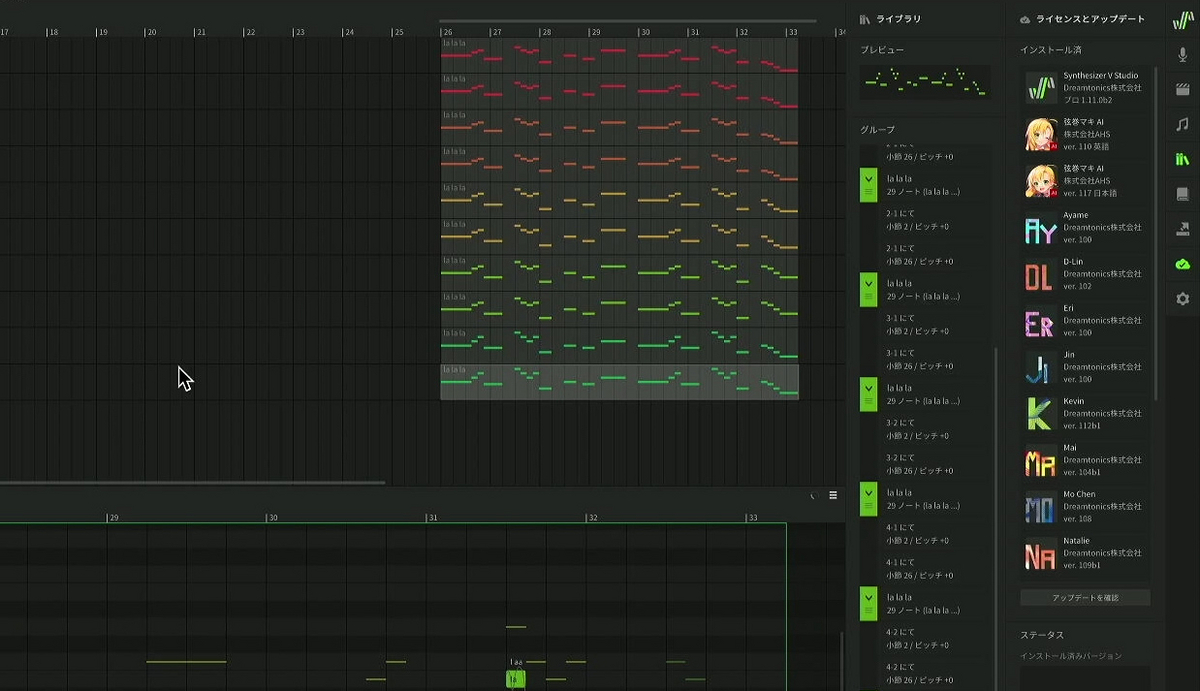Select the green selected note in piano roll
This screenshot has height=691, width=1200.
click(515, 679)
